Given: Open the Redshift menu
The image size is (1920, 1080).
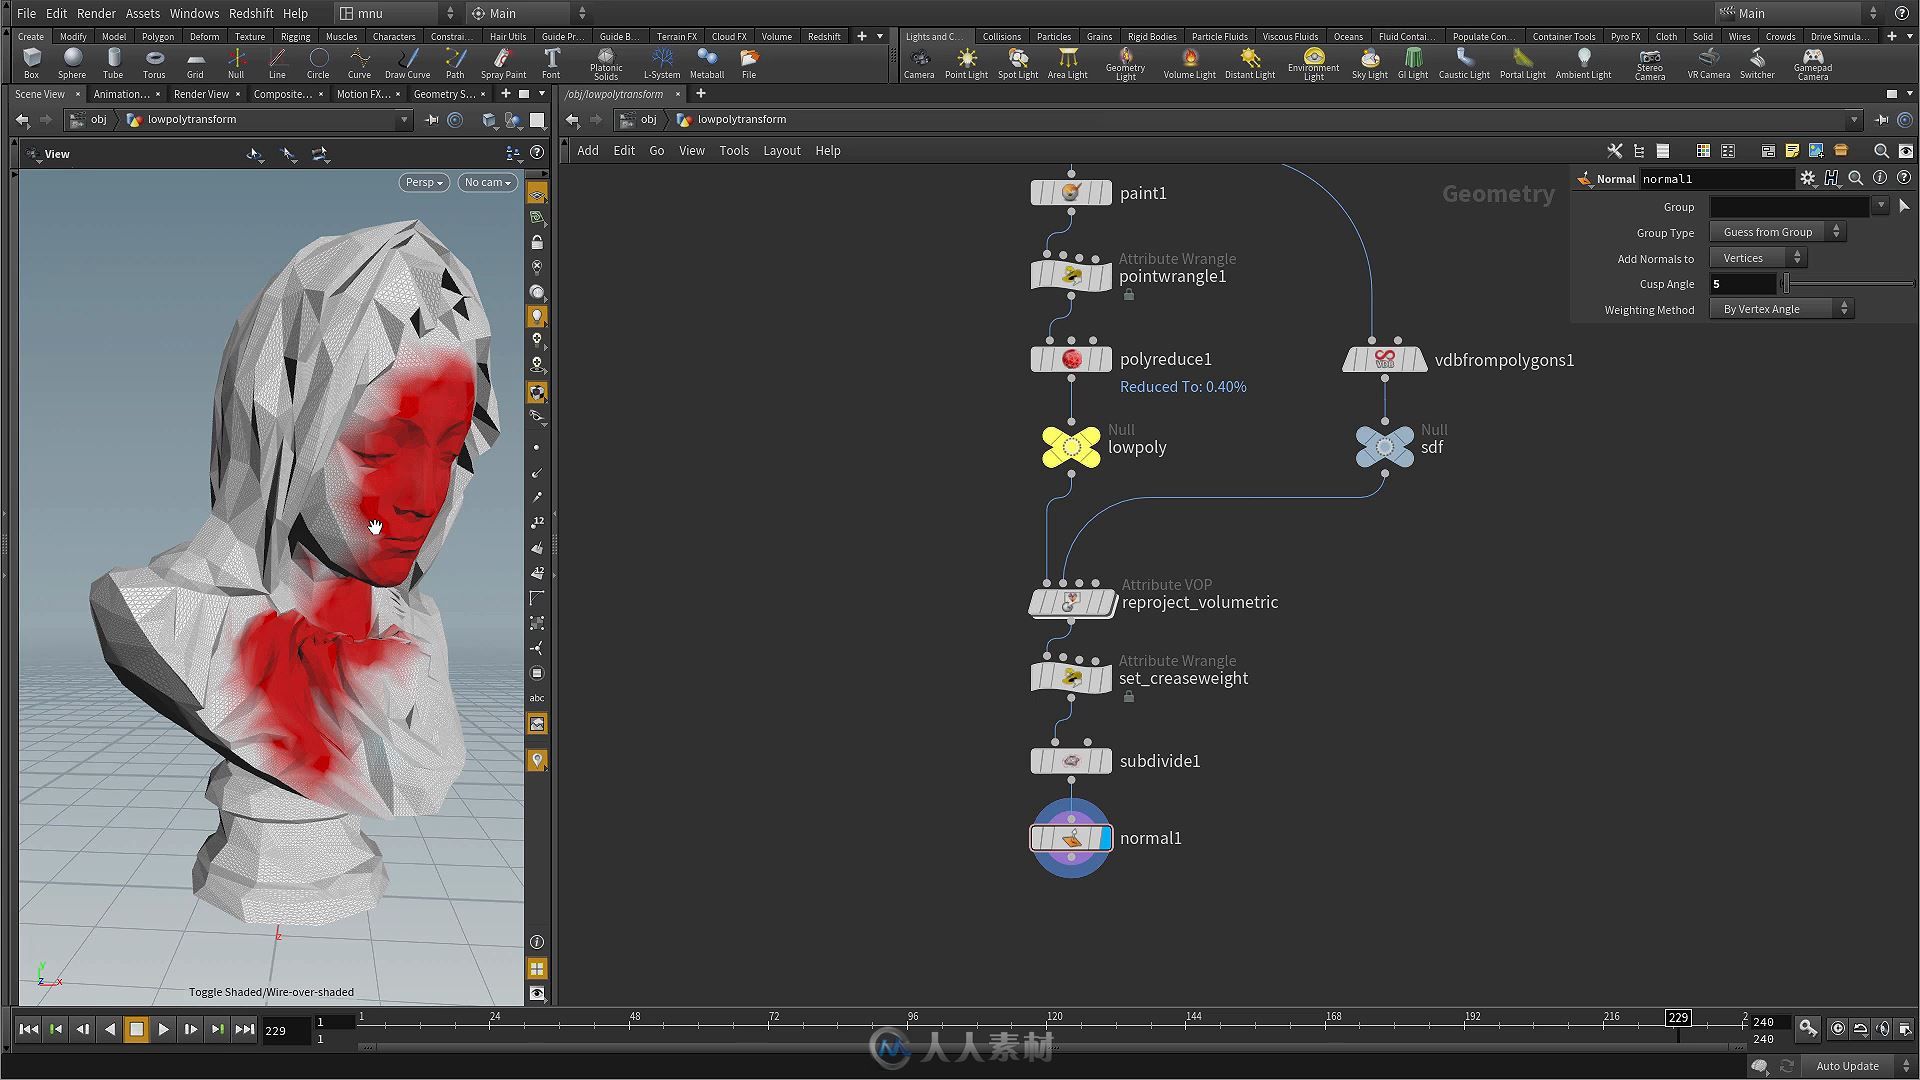Looking at the screenshot, I should (x=251, y=13).
